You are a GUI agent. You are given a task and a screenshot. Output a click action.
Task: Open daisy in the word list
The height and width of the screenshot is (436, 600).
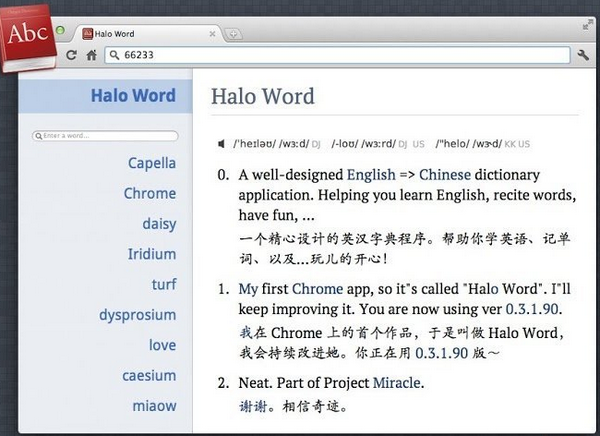tap(159, 224)
